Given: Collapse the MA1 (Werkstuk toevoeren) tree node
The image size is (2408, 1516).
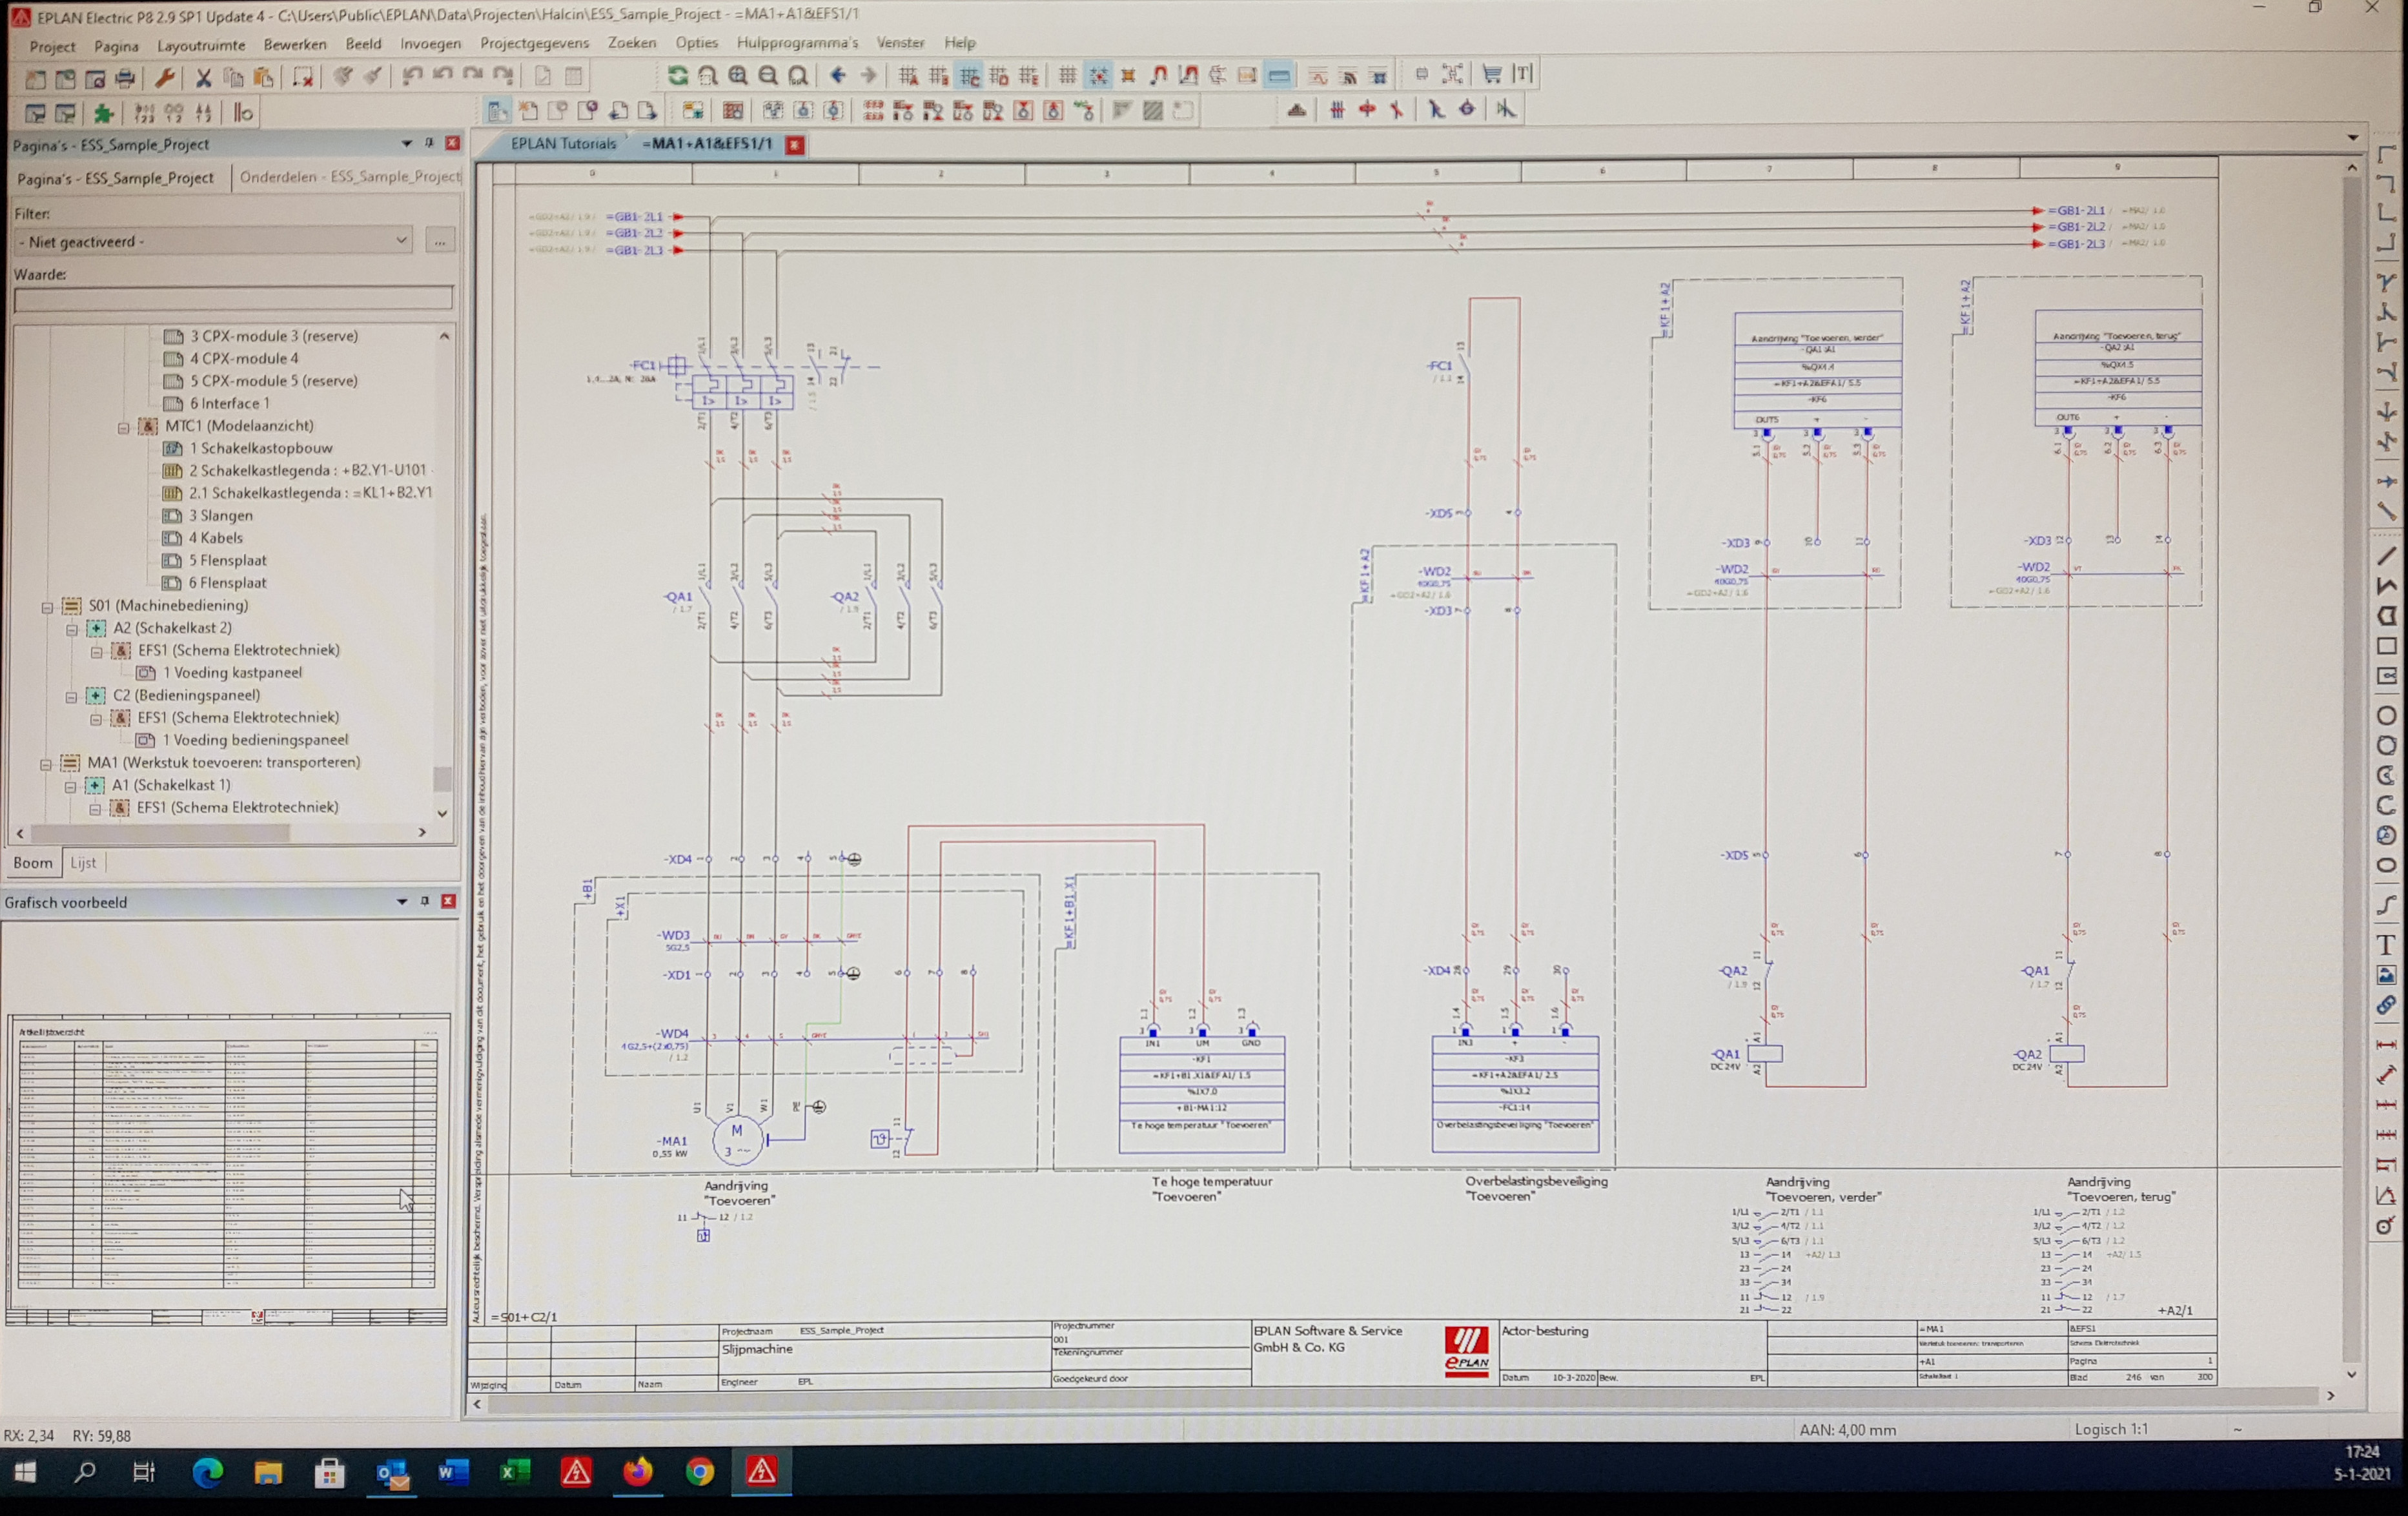Looking at the screenshot, I should click(46, 764).
